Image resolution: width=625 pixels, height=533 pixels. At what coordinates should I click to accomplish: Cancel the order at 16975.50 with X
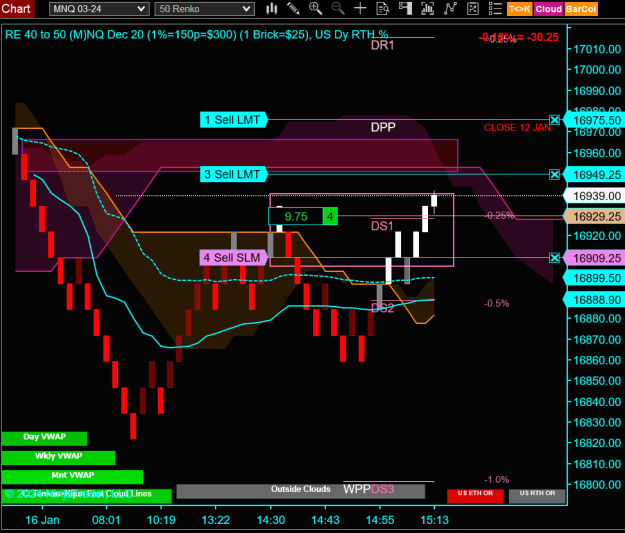(554, 120)
